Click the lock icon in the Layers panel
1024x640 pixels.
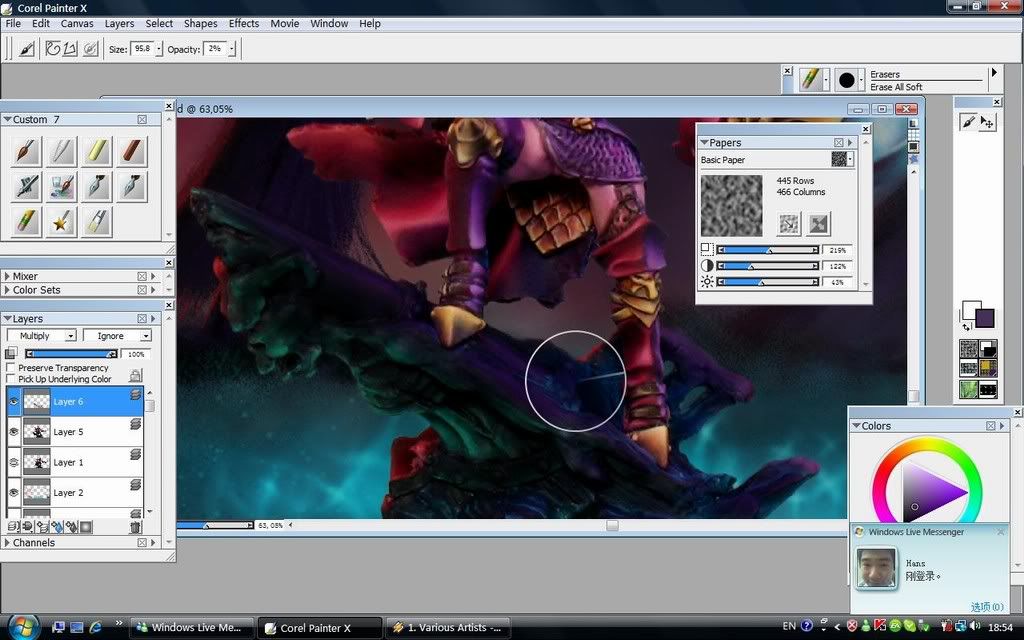pyautogui.click(x=135, y=375)
